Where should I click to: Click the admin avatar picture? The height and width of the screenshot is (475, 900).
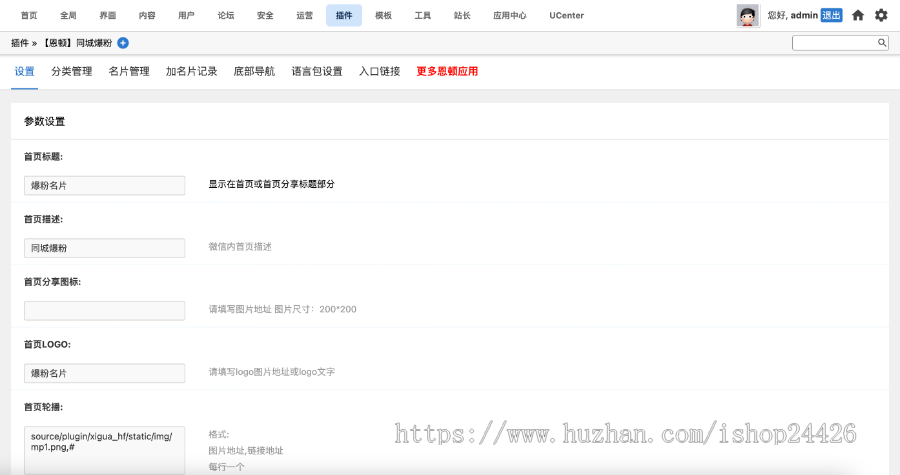click(747, 16)
